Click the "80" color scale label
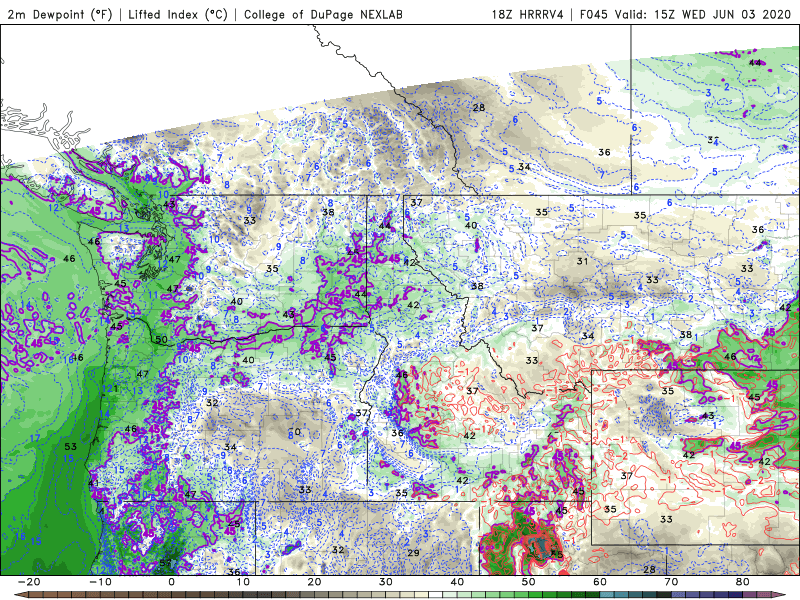 [x=743, y=582]
